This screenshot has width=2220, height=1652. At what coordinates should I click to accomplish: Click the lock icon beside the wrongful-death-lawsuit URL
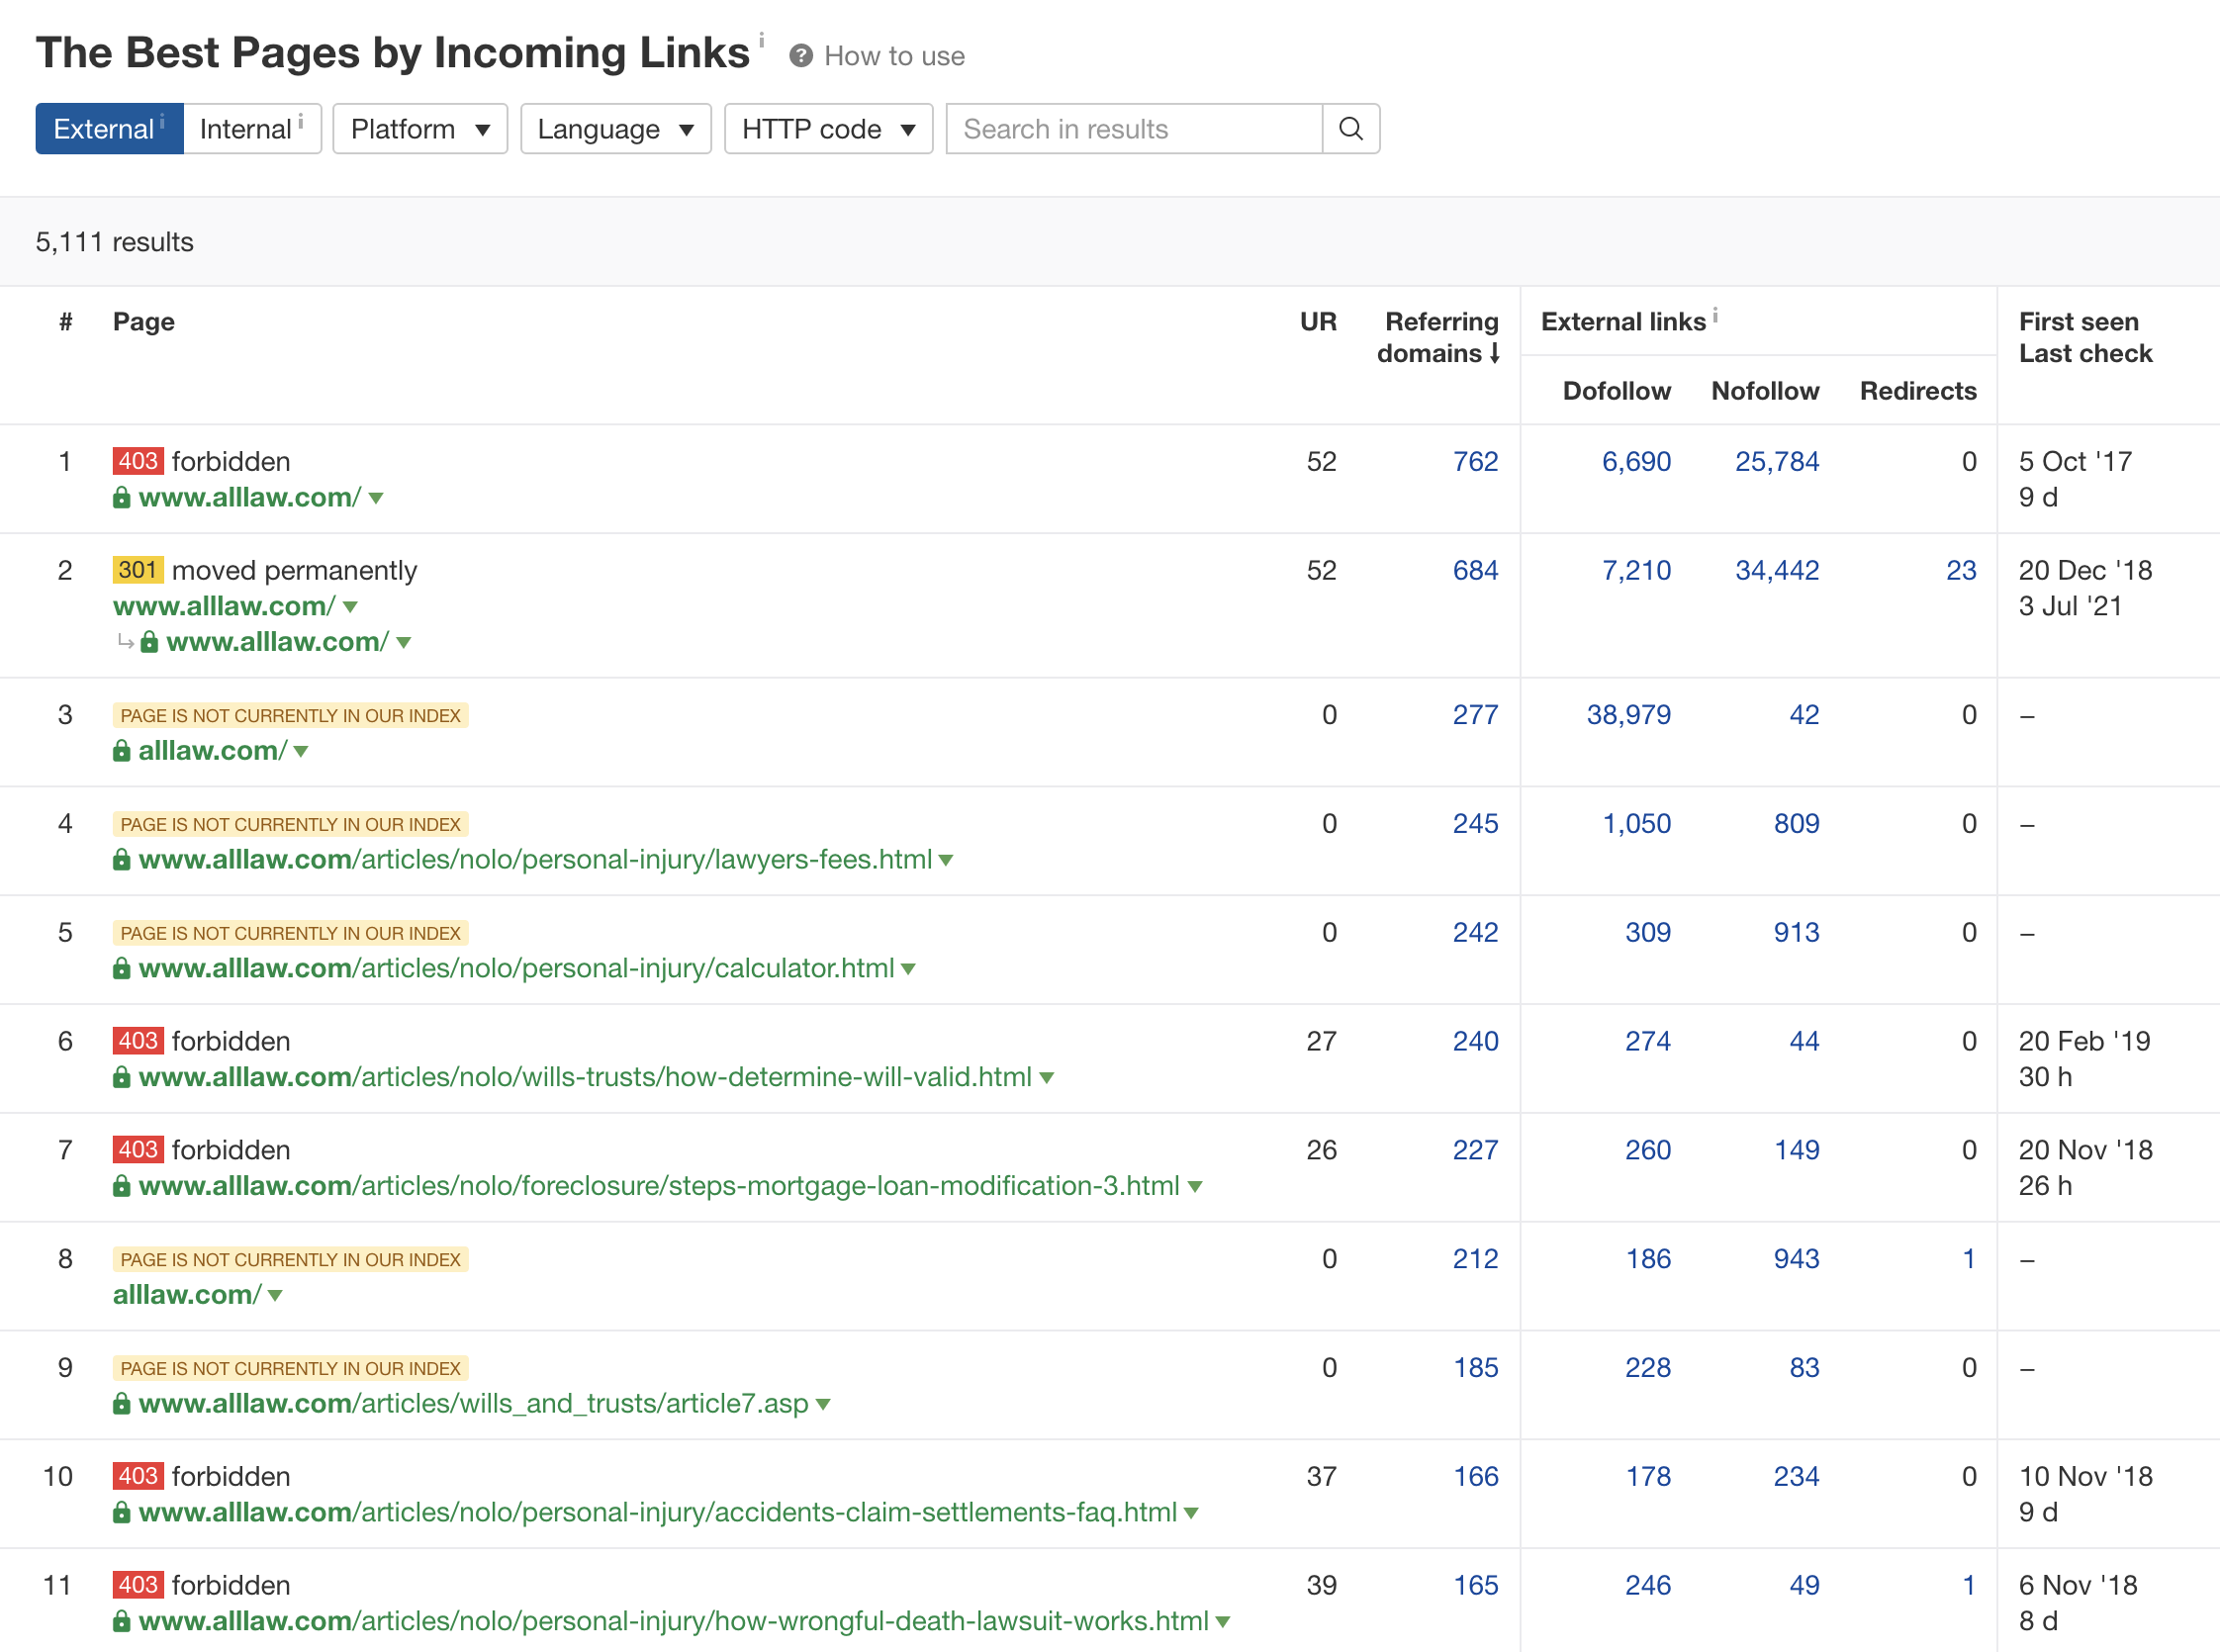tap(122, 1621)
